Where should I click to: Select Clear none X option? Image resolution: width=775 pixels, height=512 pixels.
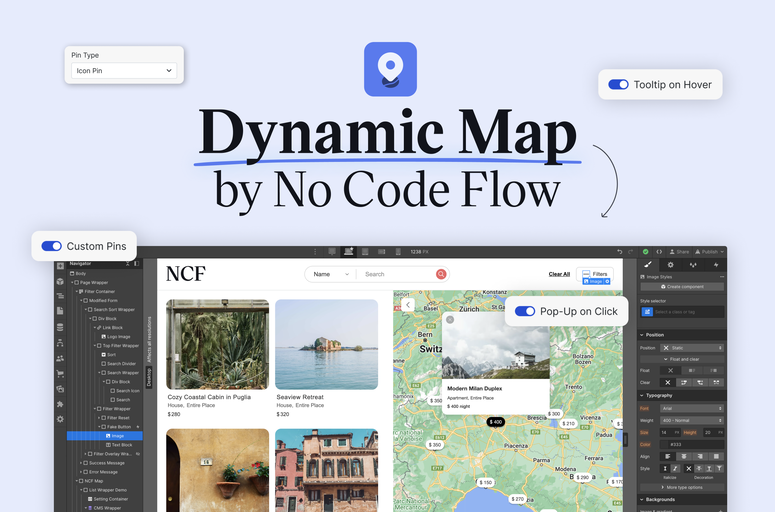[667, 383]
